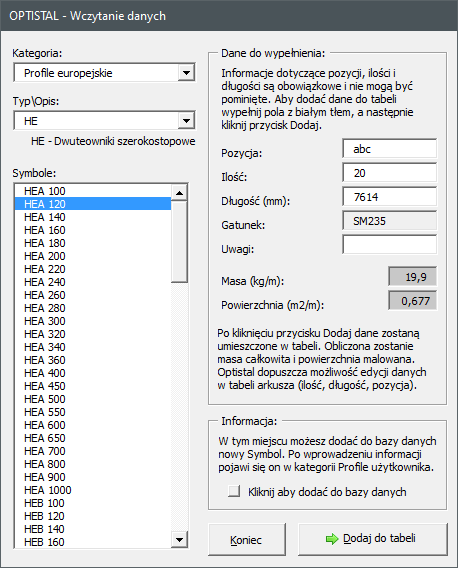Click the Koniec button

(247, 539)
